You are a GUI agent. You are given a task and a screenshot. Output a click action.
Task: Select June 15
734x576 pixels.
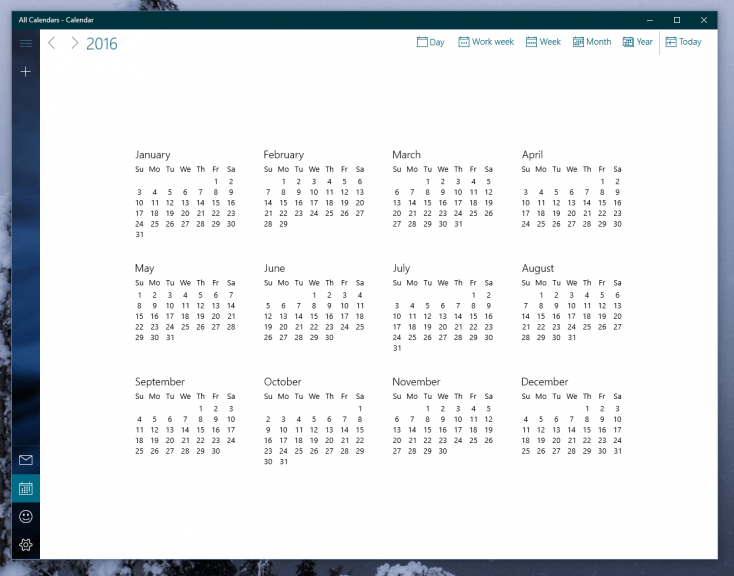[x=314, y=317]
